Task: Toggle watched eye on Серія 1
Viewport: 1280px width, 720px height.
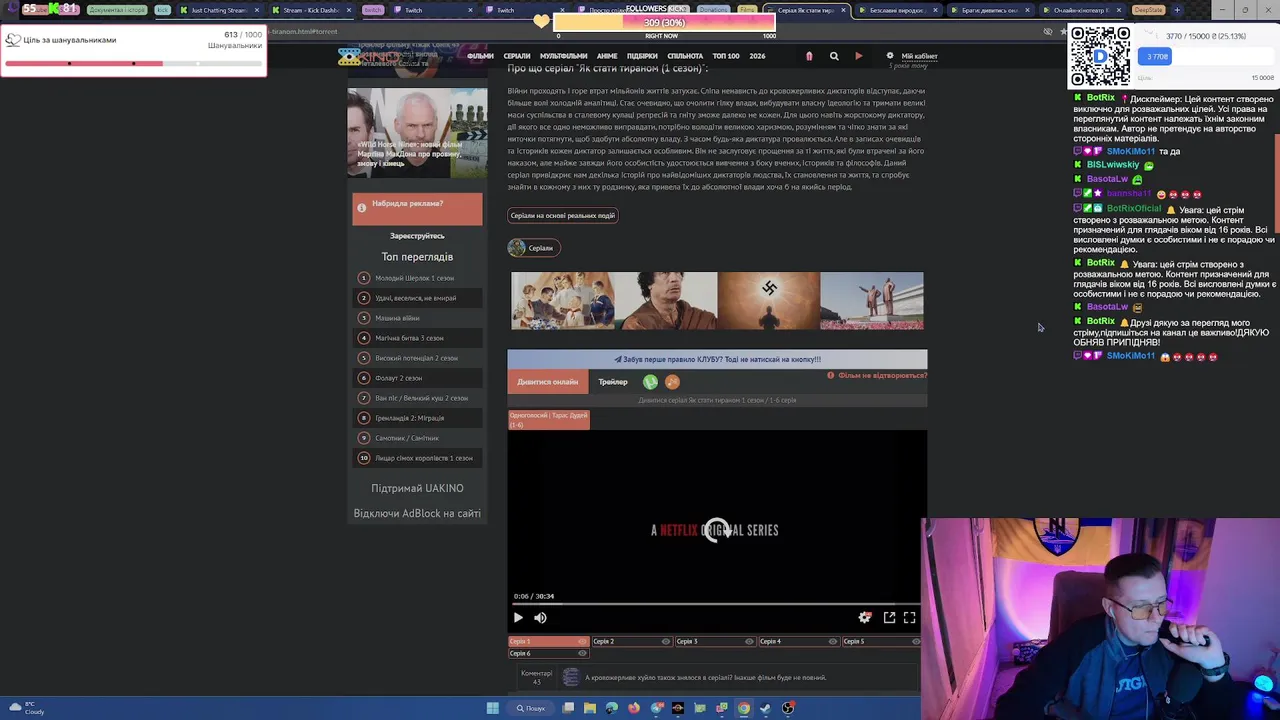Action: click(x=582, y=642)
